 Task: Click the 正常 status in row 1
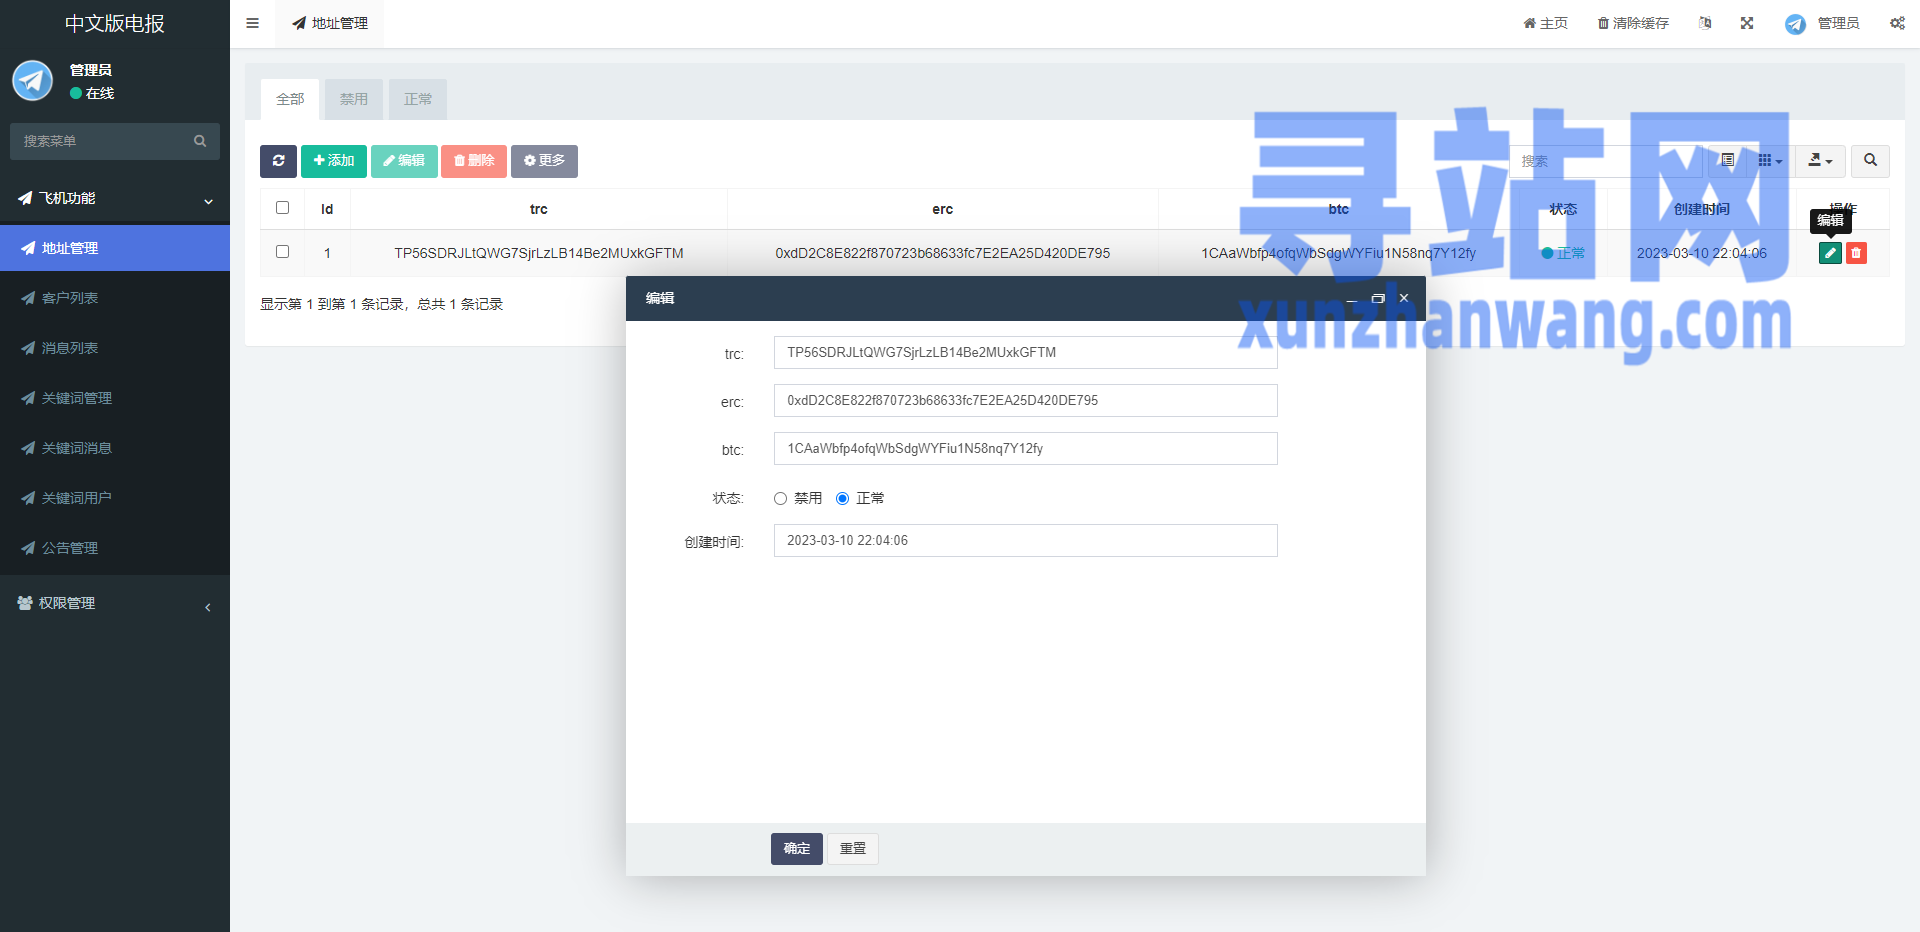[x=1563, y=253]
